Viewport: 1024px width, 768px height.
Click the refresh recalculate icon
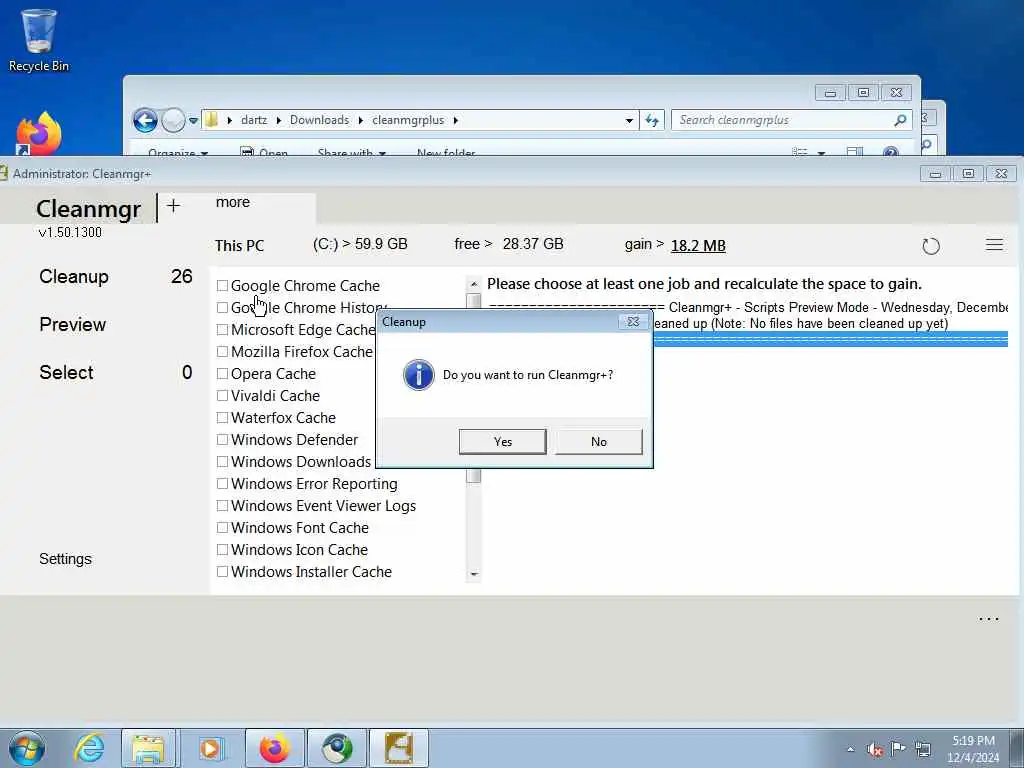click(x=931, y=246)
